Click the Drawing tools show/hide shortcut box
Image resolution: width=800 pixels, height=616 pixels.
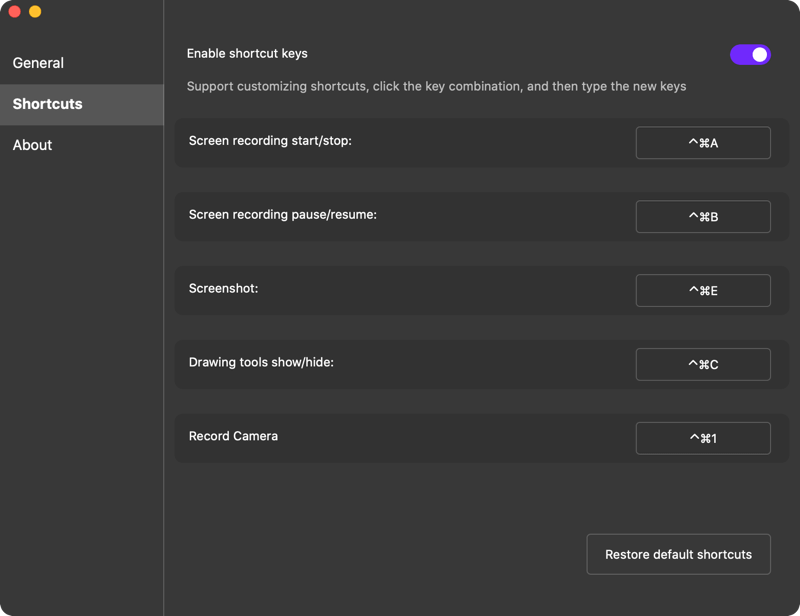(703, 364)
